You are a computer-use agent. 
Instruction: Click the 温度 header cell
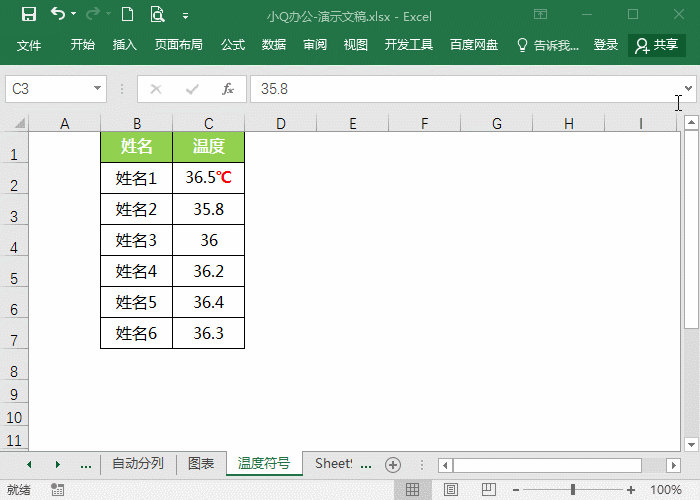click(208, 147)
